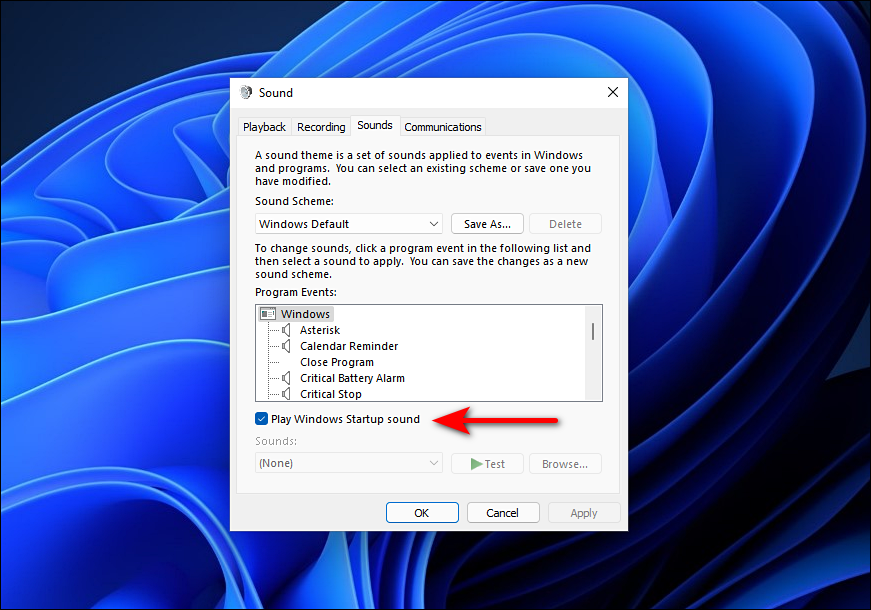Switch to the Playback tab

coord(264,126)
